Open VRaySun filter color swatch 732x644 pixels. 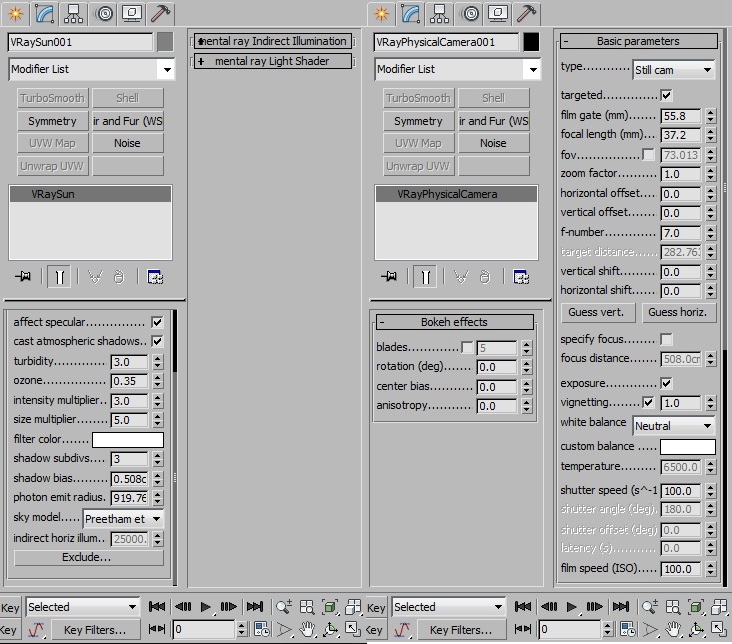128,439
